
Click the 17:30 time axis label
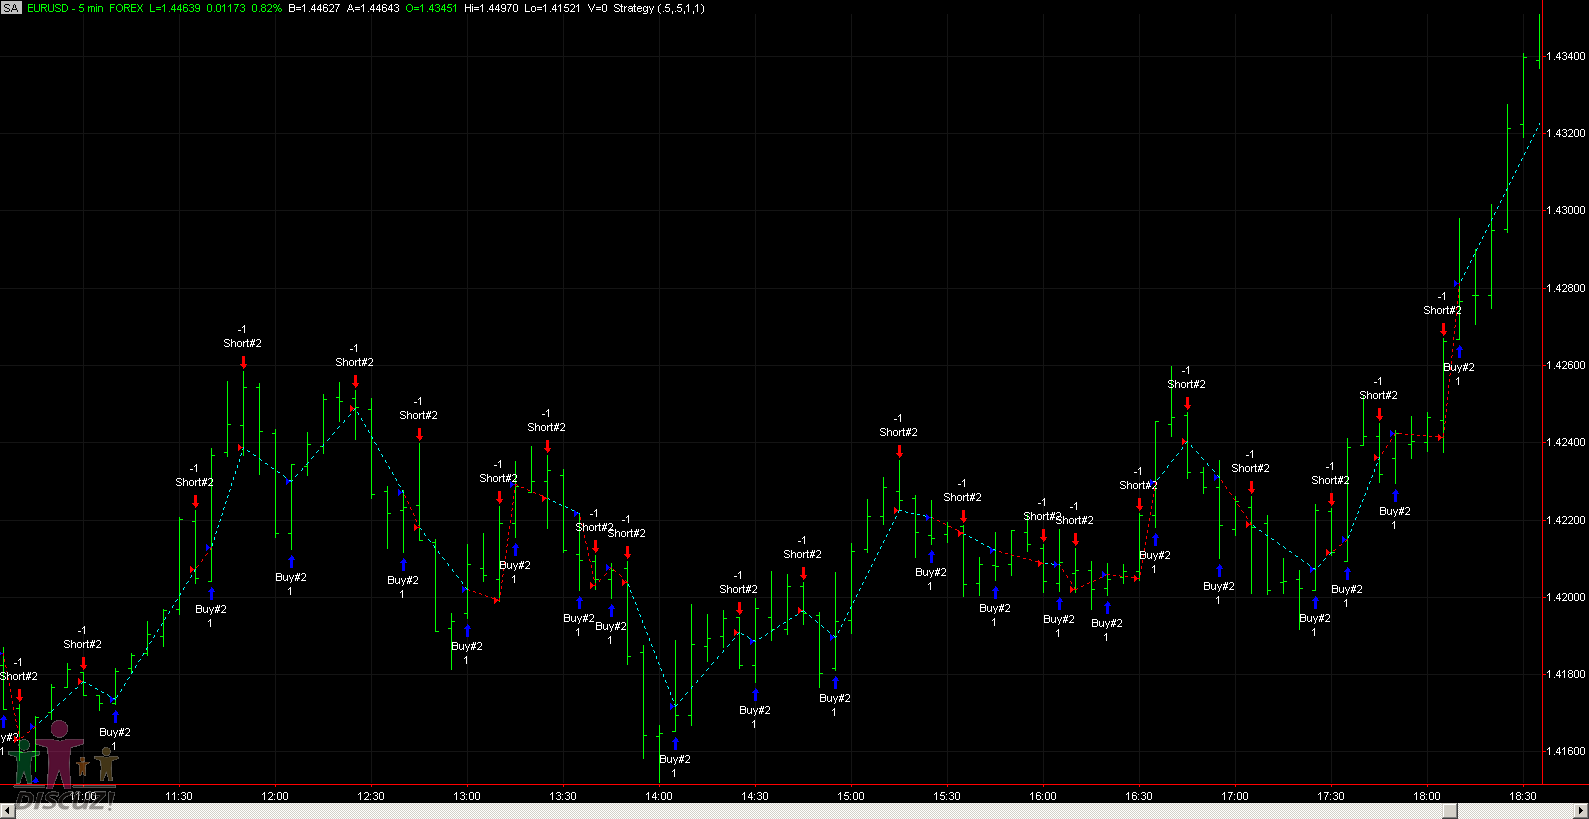1331,796
